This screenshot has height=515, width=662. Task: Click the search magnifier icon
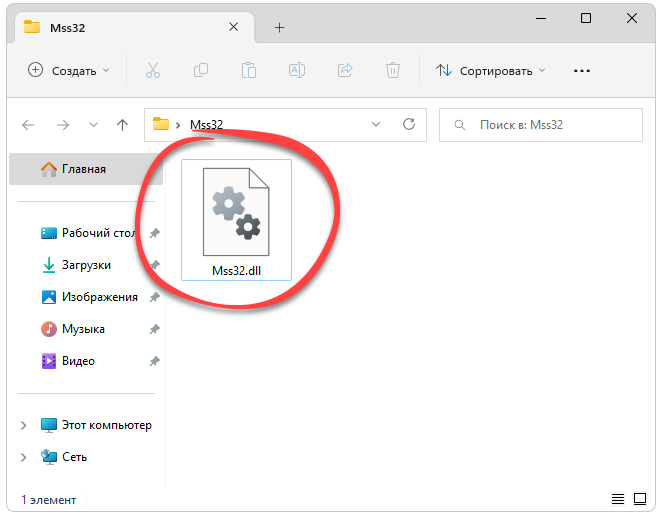[x=460, y=125]
